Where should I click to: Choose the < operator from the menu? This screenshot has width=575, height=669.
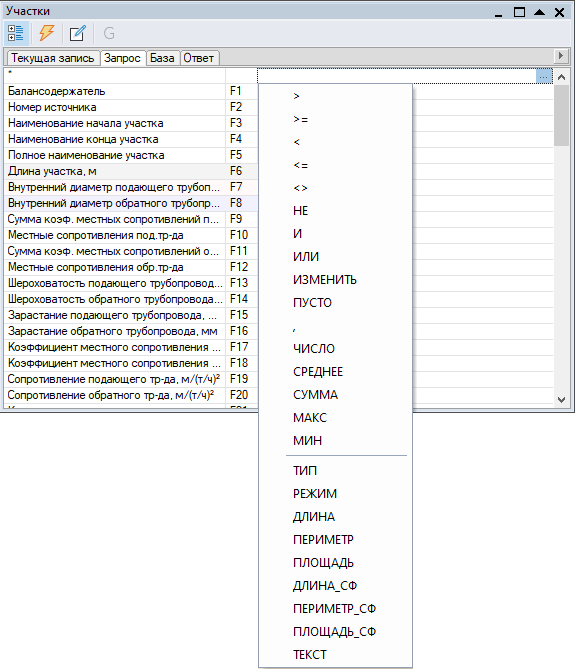(335, 142)
